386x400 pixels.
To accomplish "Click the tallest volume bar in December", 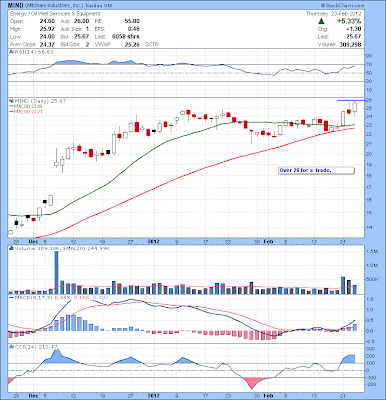I will 56,273.
